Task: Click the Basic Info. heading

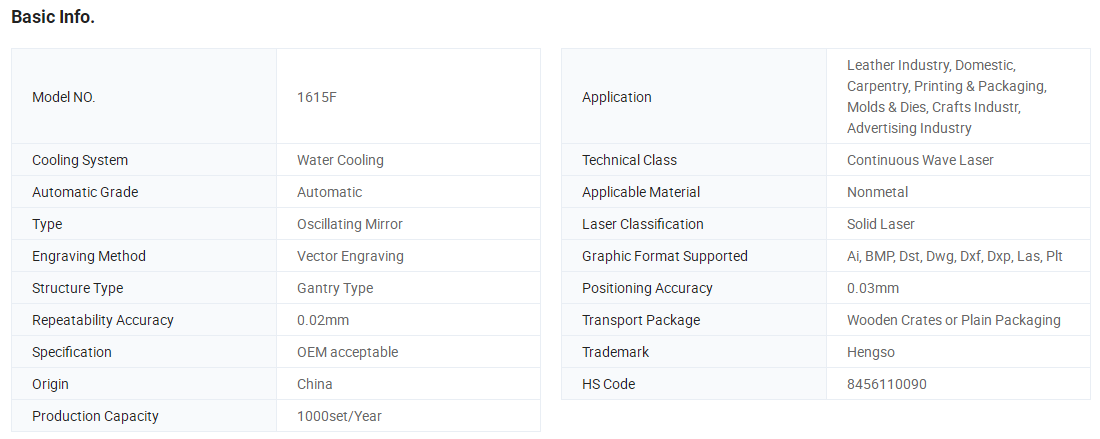Action: [53, 18]
